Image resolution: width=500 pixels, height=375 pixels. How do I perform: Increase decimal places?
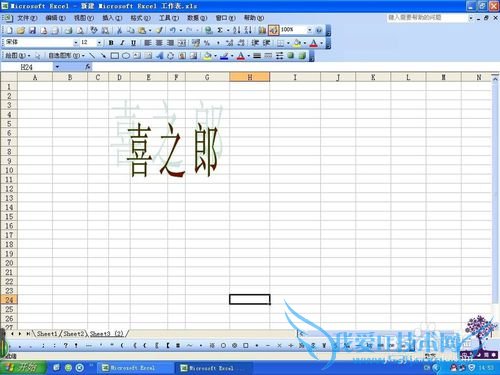pyautogui.click(x=229, y=43)
